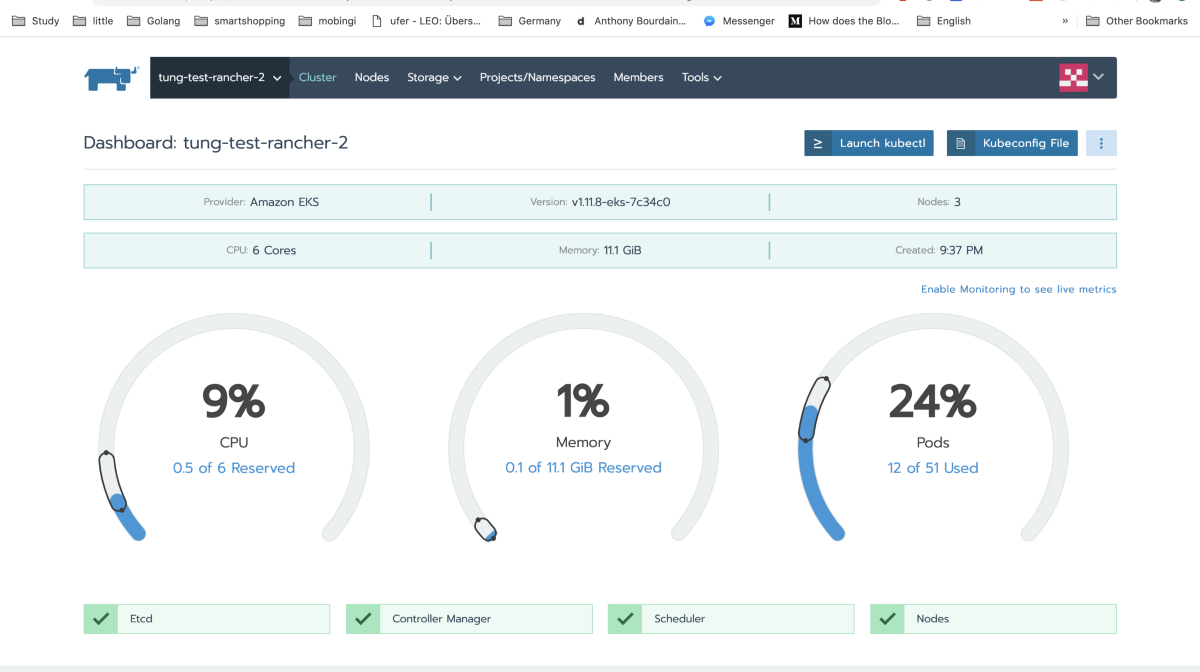Open the Nodes menu item
Viewport: 1200px width, 672px height.
372,77
